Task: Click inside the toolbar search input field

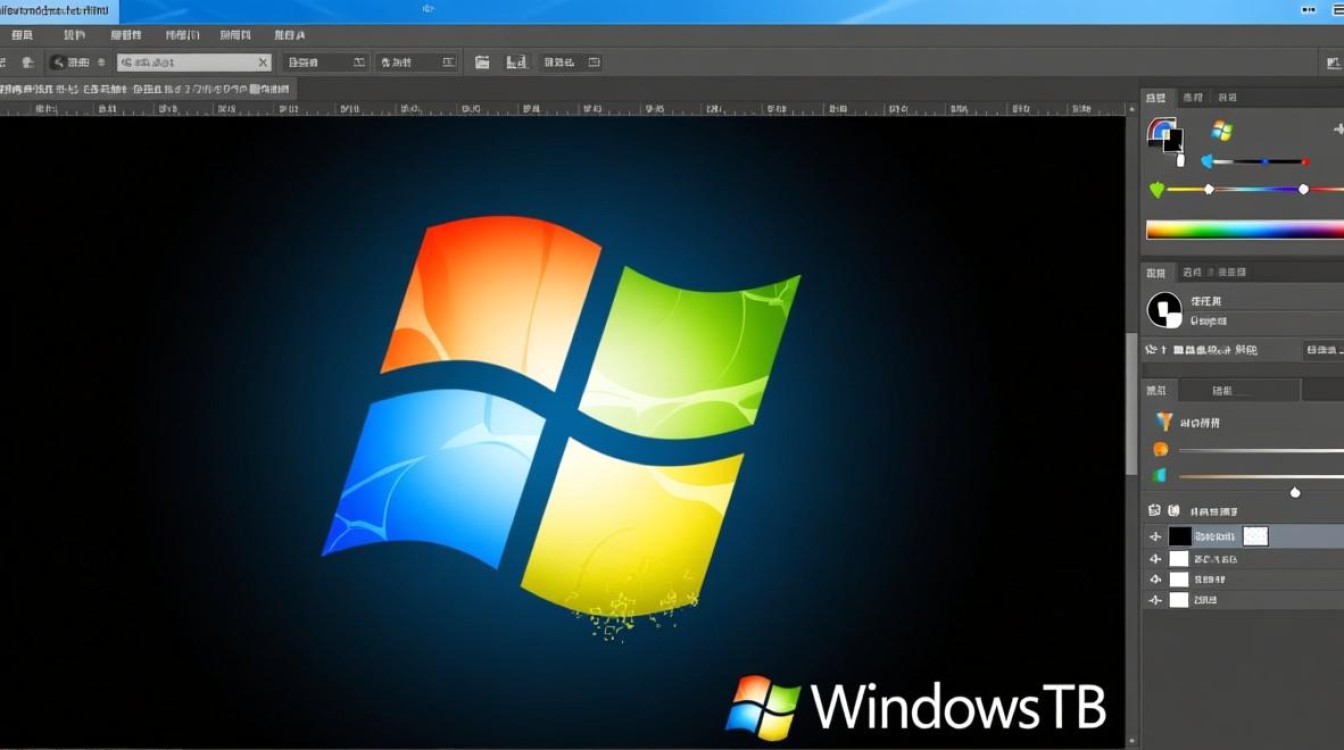Action: click(190, 61)
